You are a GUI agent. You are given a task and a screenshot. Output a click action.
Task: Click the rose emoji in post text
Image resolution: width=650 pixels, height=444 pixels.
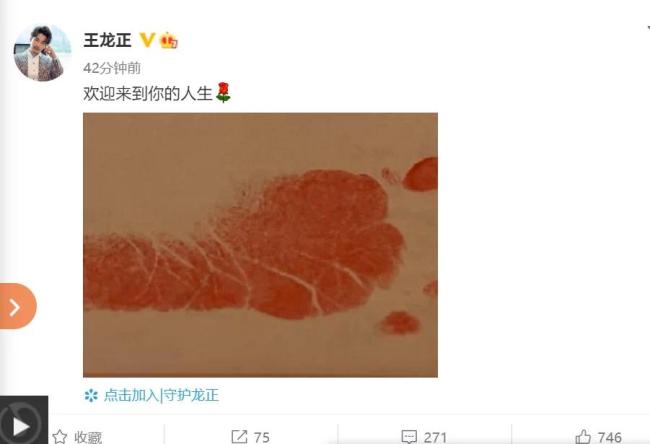tap(223, 92)
